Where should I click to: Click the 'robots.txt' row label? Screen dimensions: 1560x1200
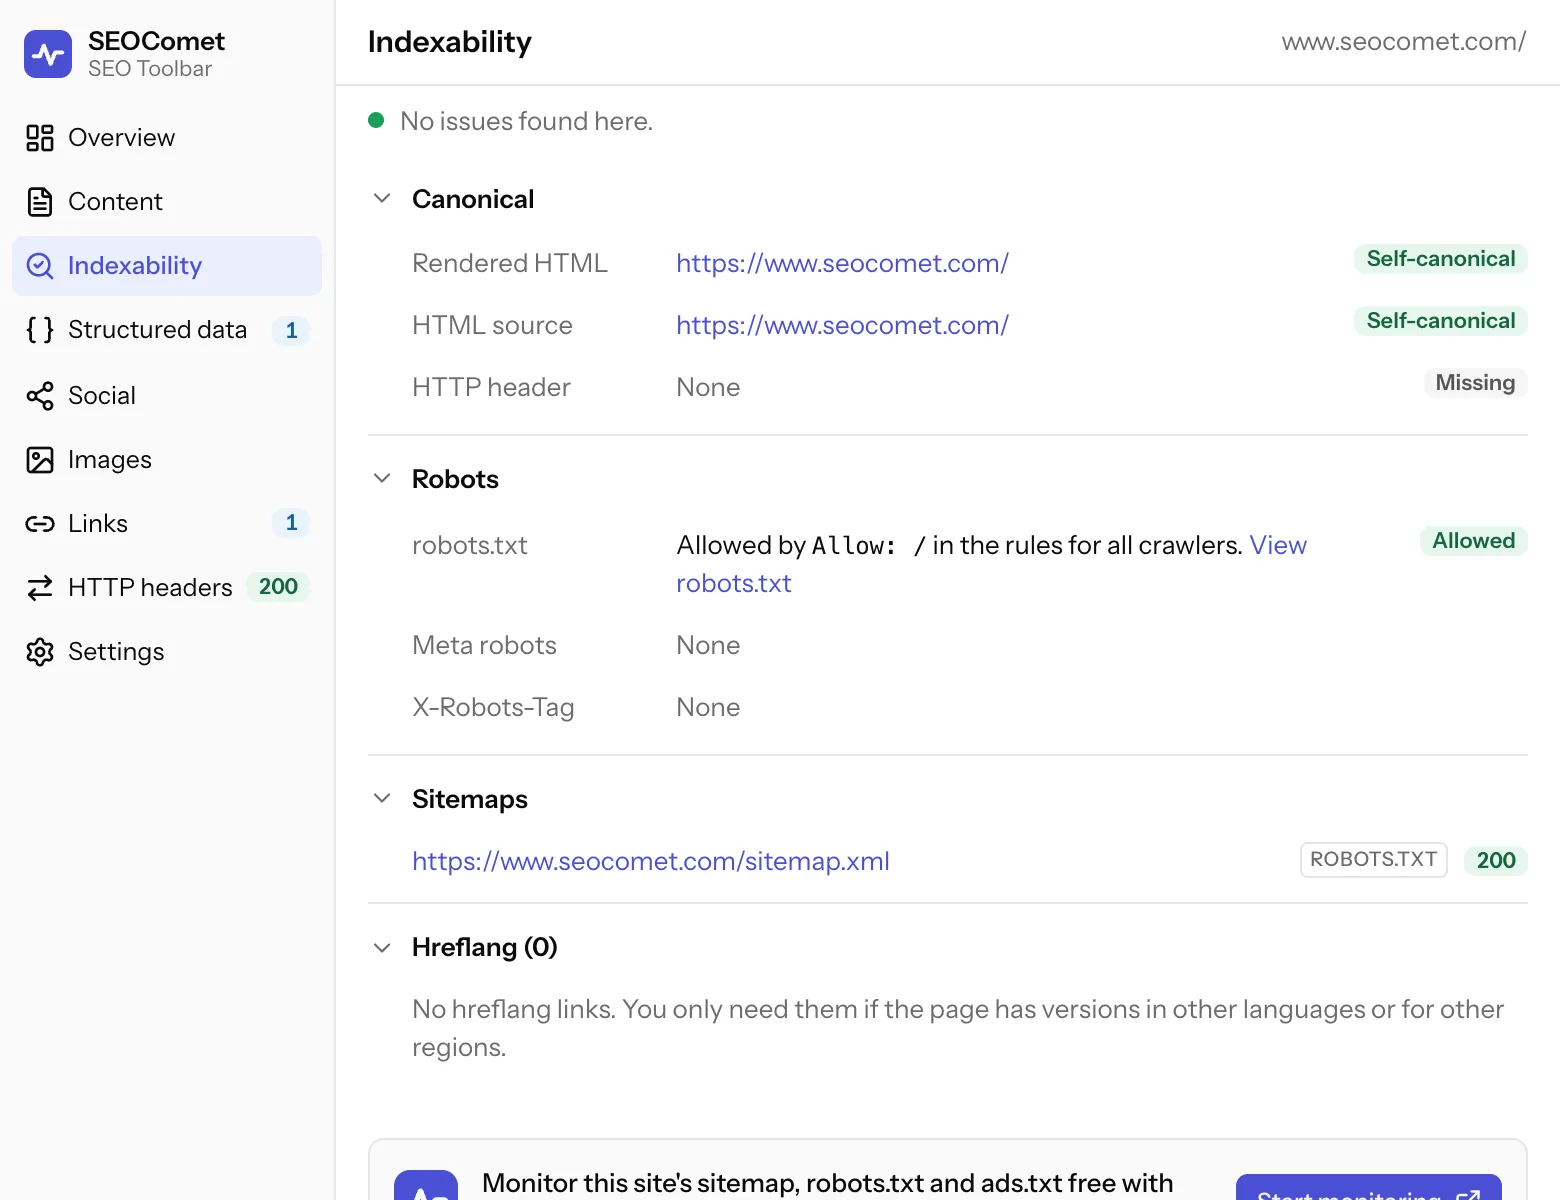point(469,545)
